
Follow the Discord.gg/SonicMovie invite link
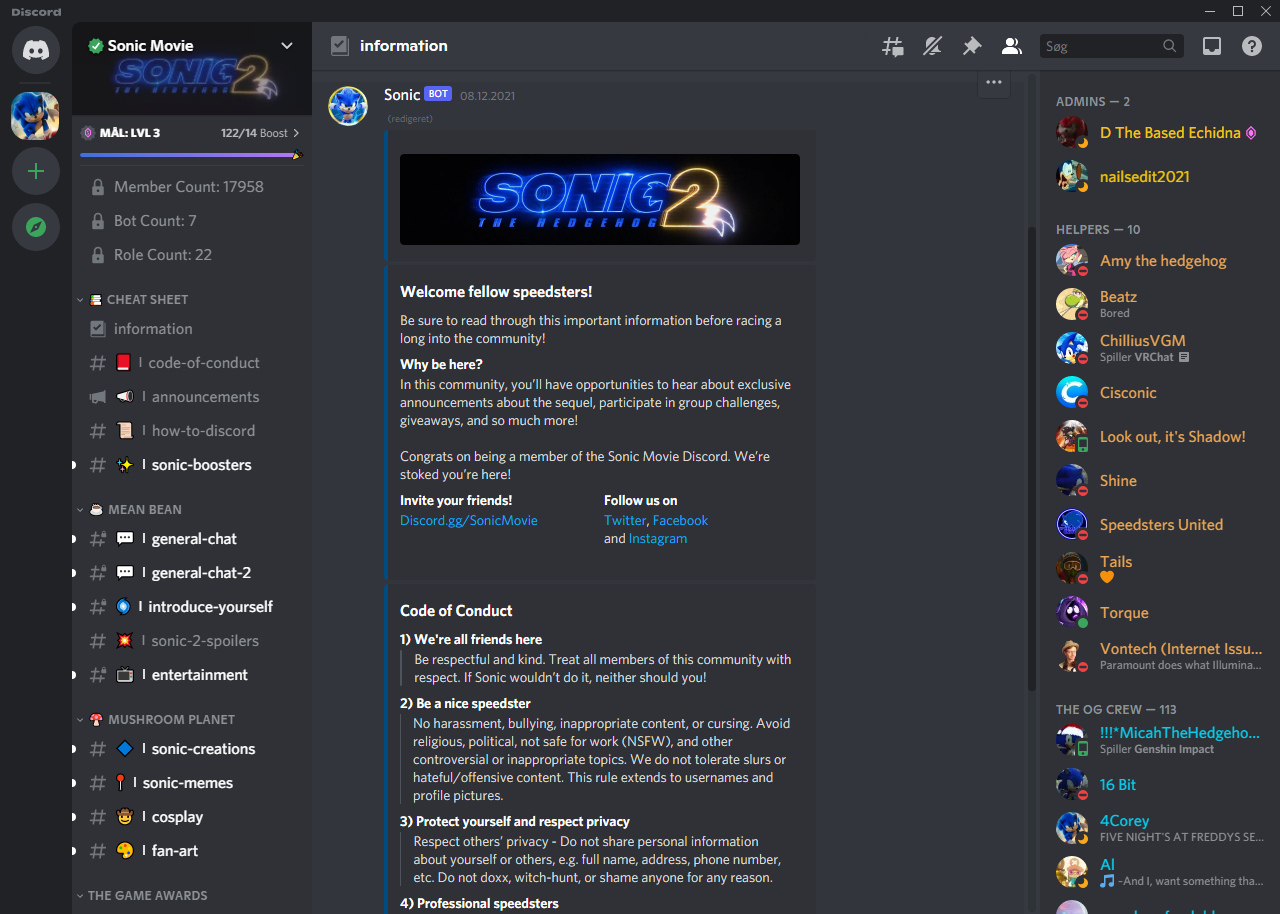point(469,521)
